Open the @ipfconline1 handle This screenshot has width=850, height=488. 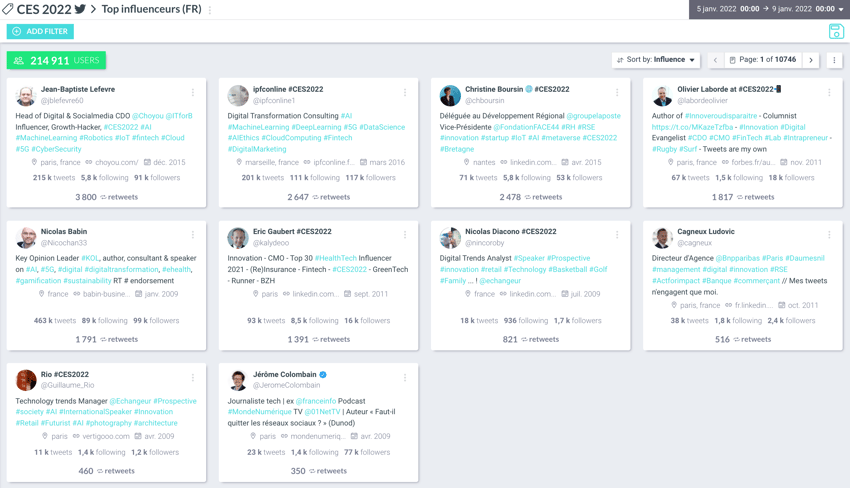tap(274, 100)
